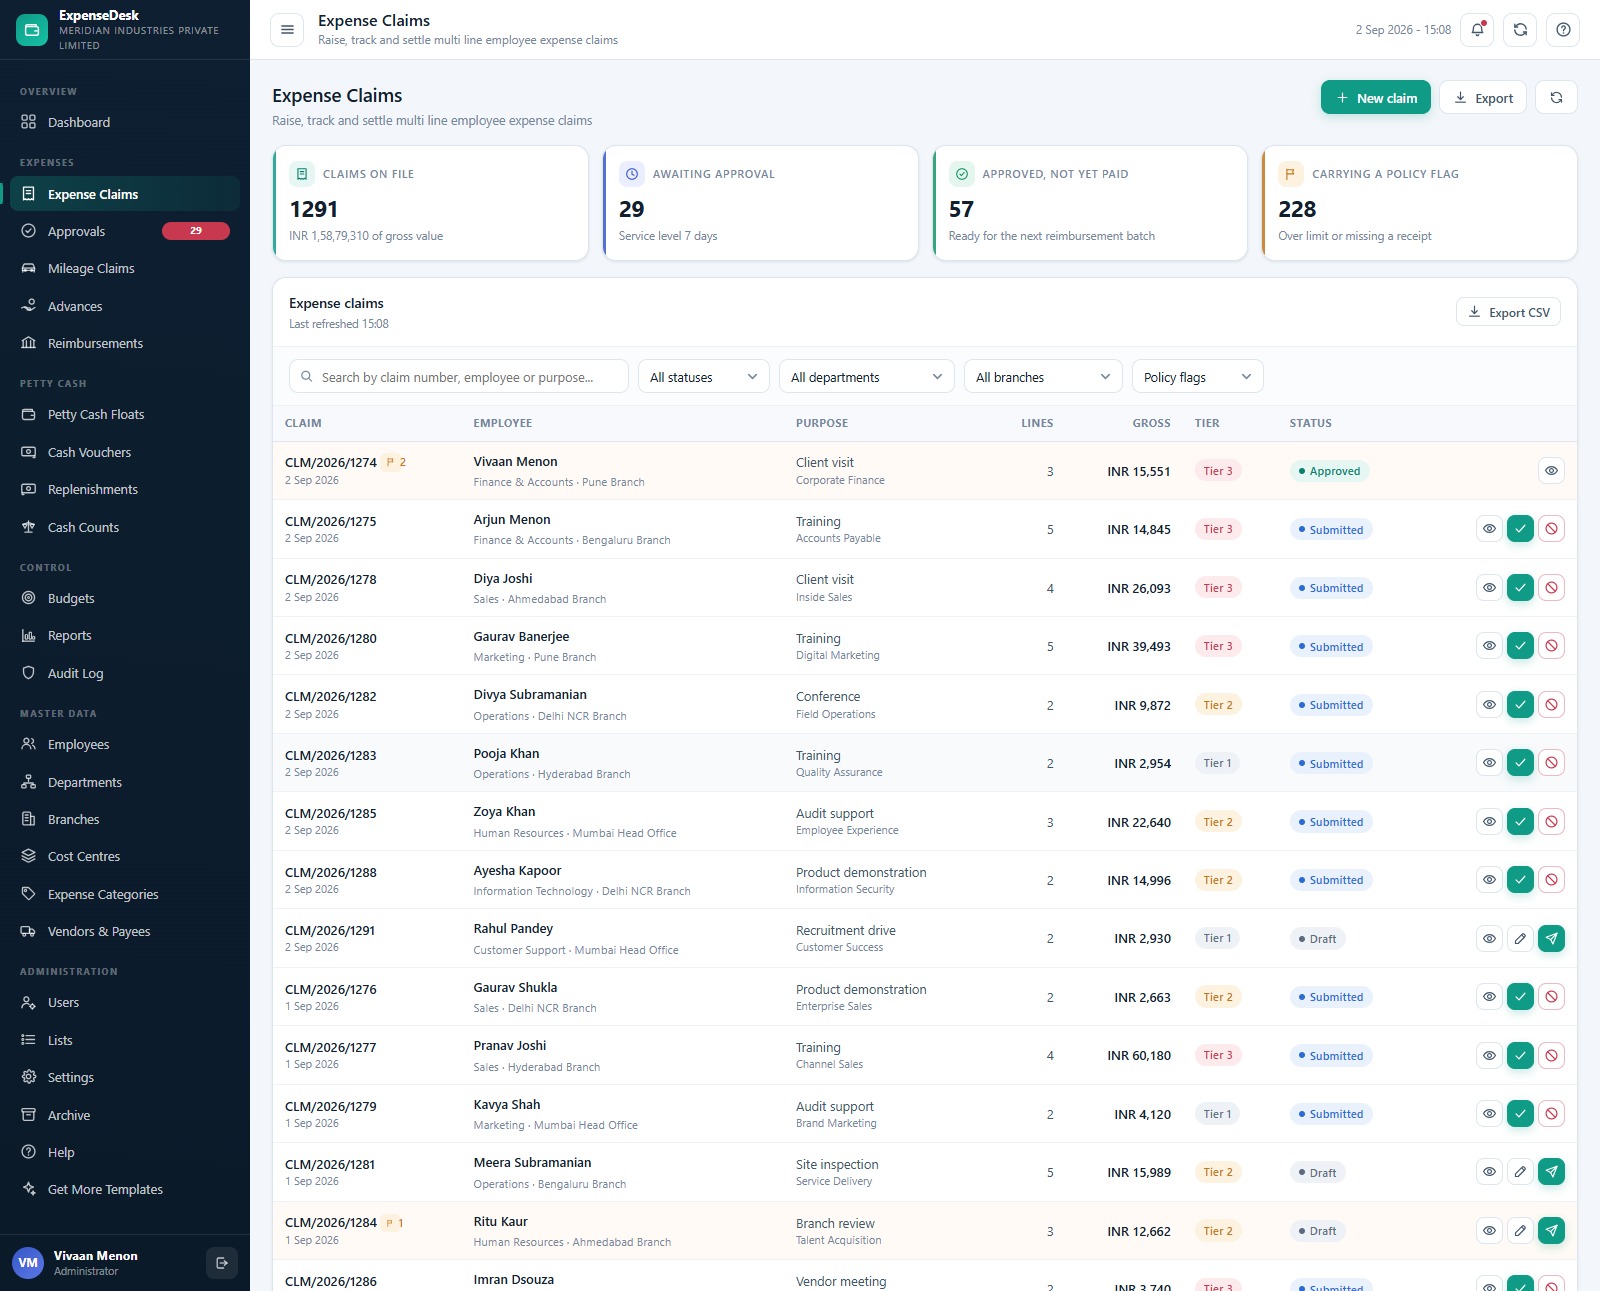The image size is (1600, 1291).
Task: Open the notifications bell
Action: pyautogui.click(x=1477, y=30)
